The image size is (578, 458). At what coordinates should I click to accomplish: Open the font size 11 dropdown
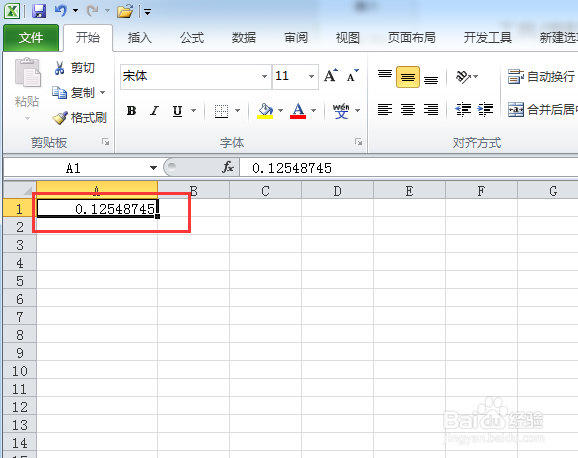311,76
